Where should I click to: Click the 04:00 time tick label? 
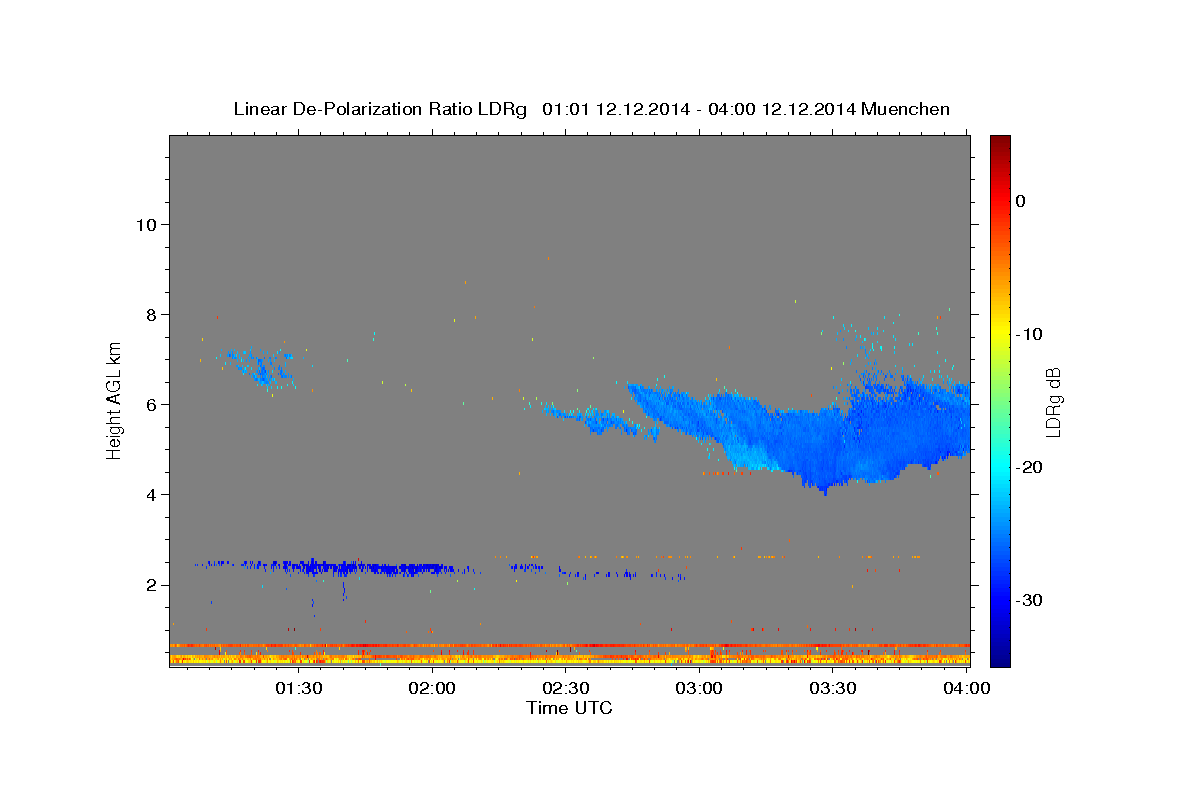[x=966, y=688]
